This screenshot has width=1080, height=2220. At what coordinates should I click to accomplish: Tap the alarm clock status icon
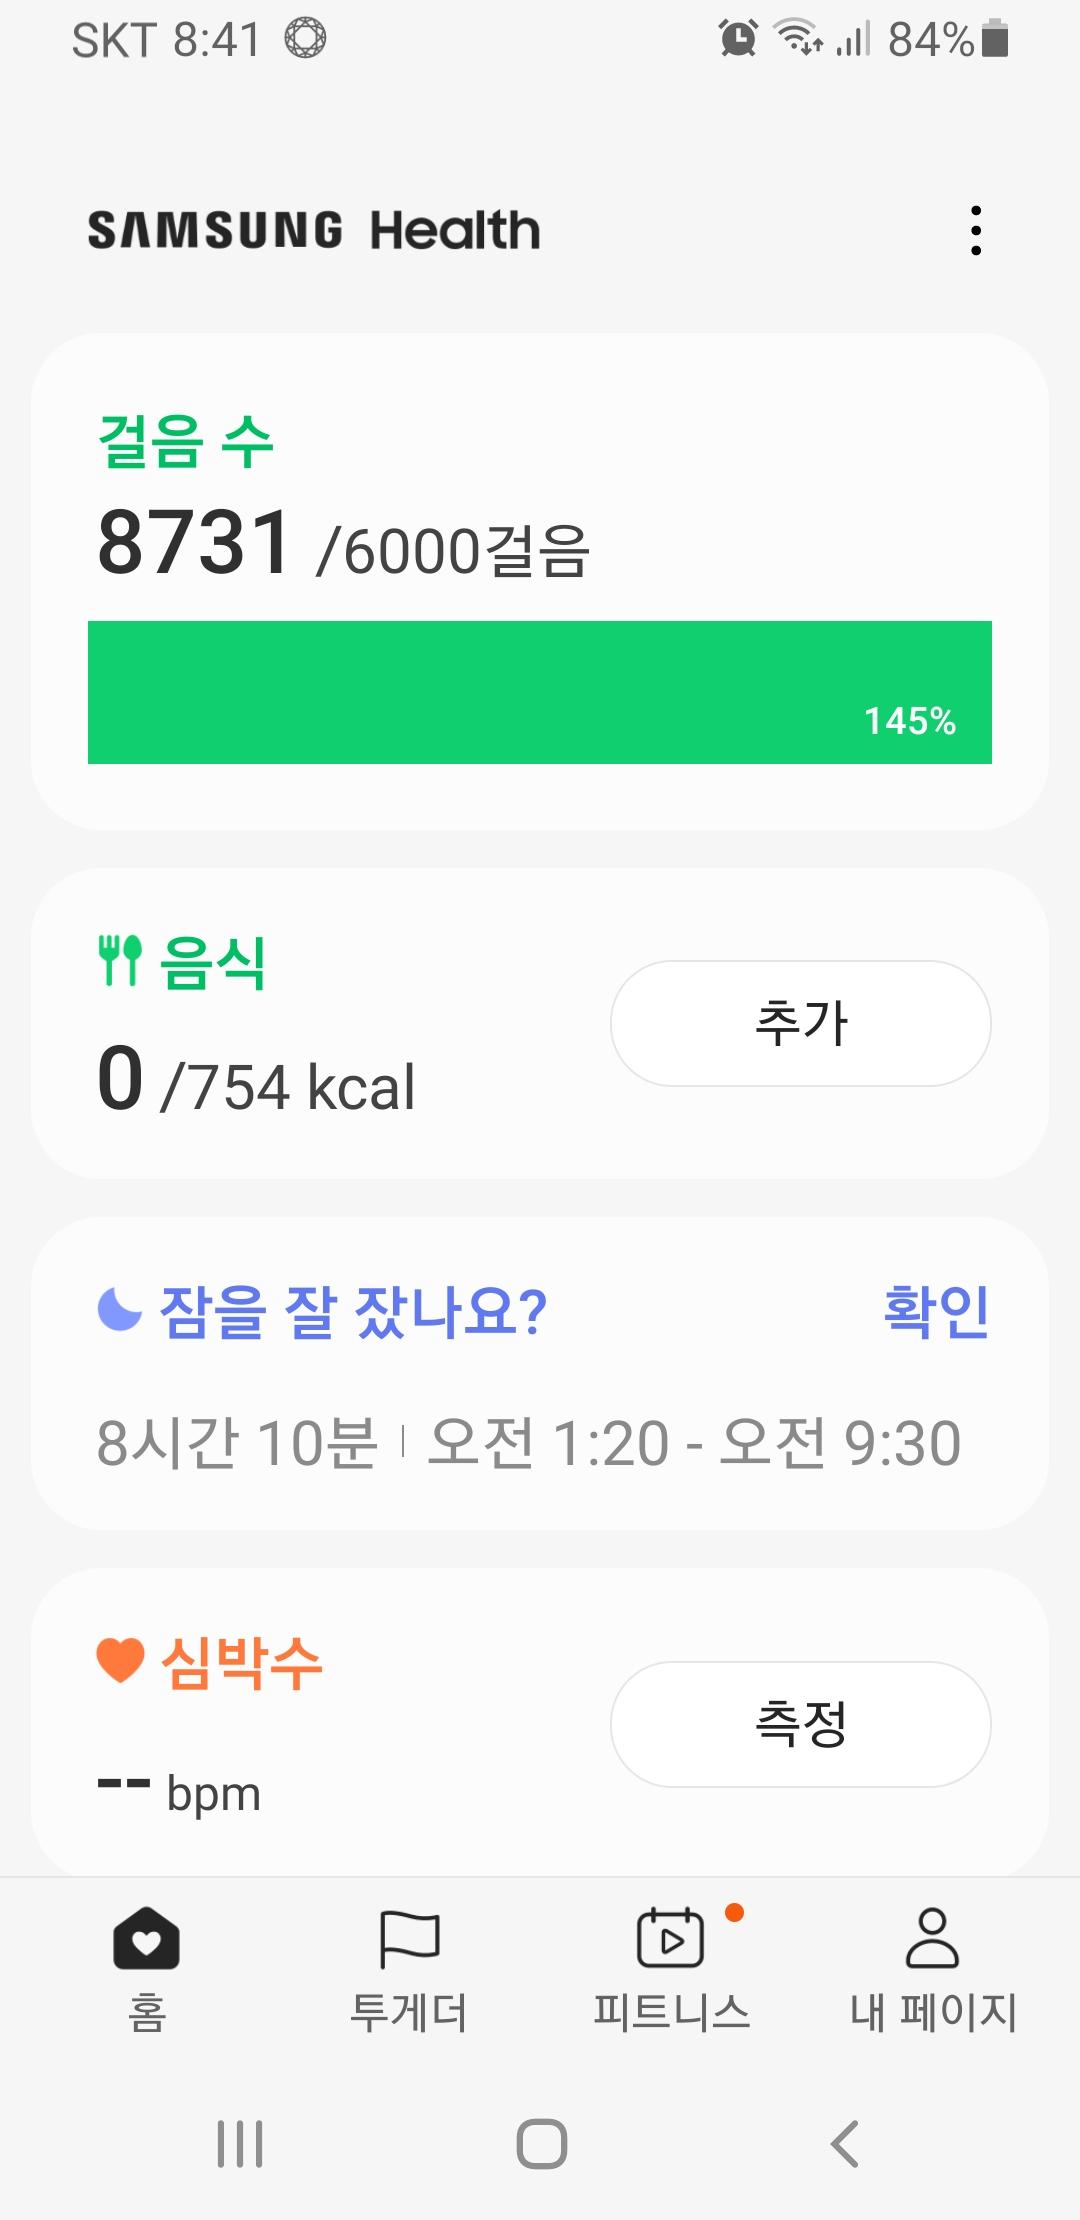(738, 39)
